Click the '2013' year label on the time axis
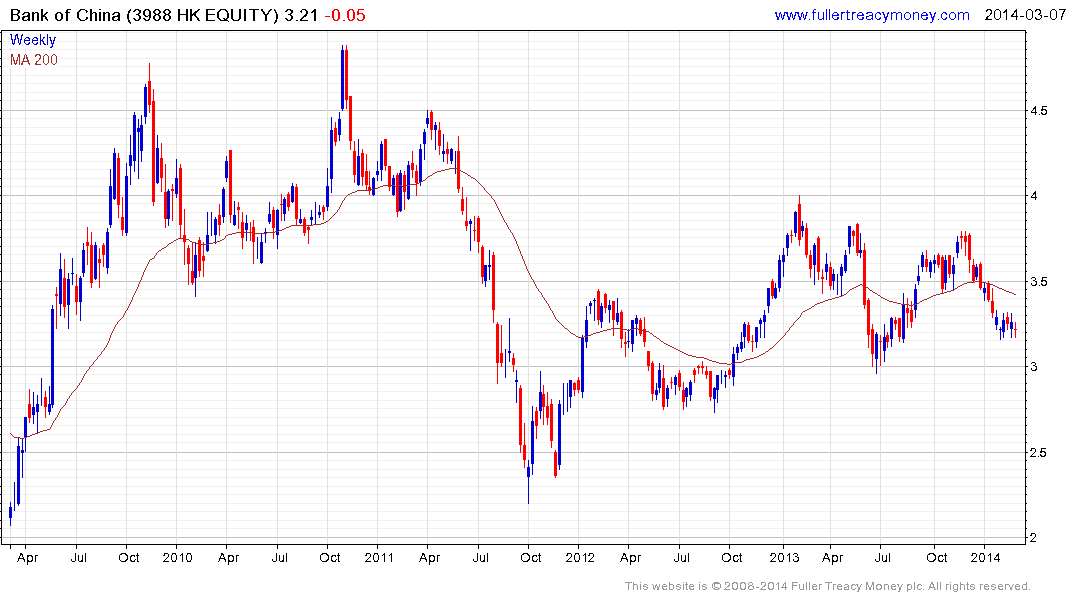 click(784, 557)
